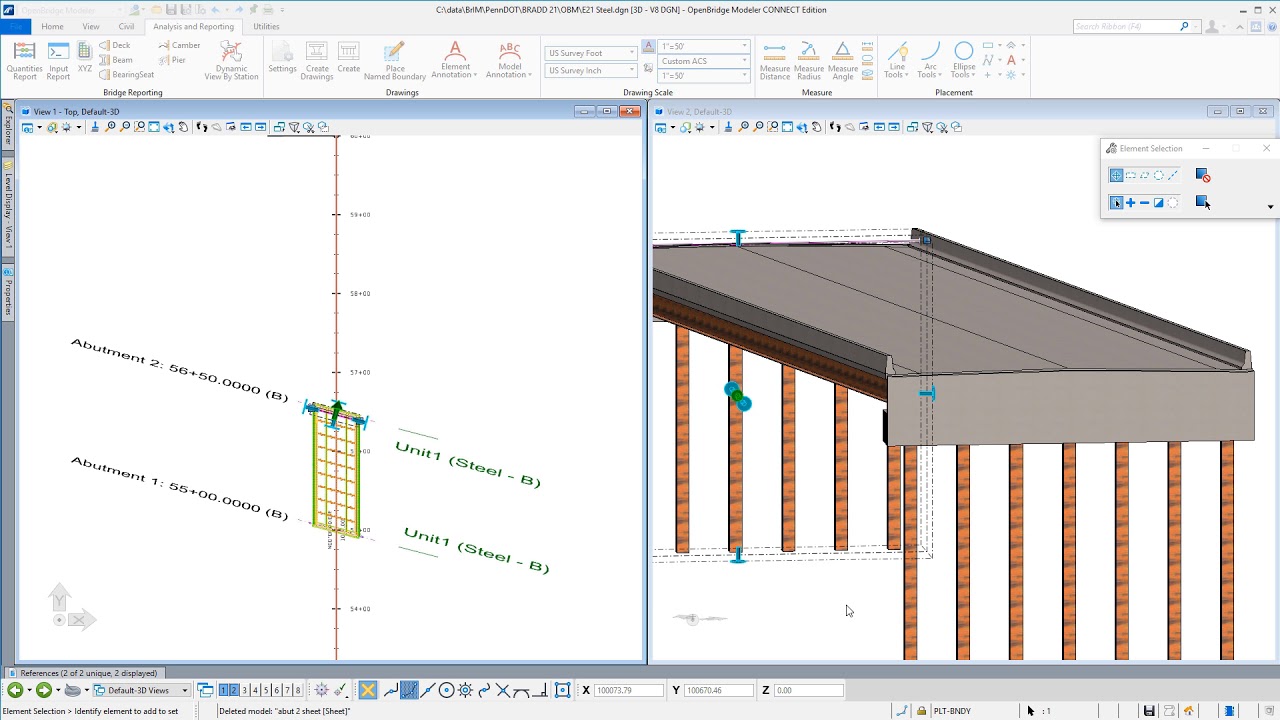Open the Camber report
The image size is (1280, 720).
180,45
